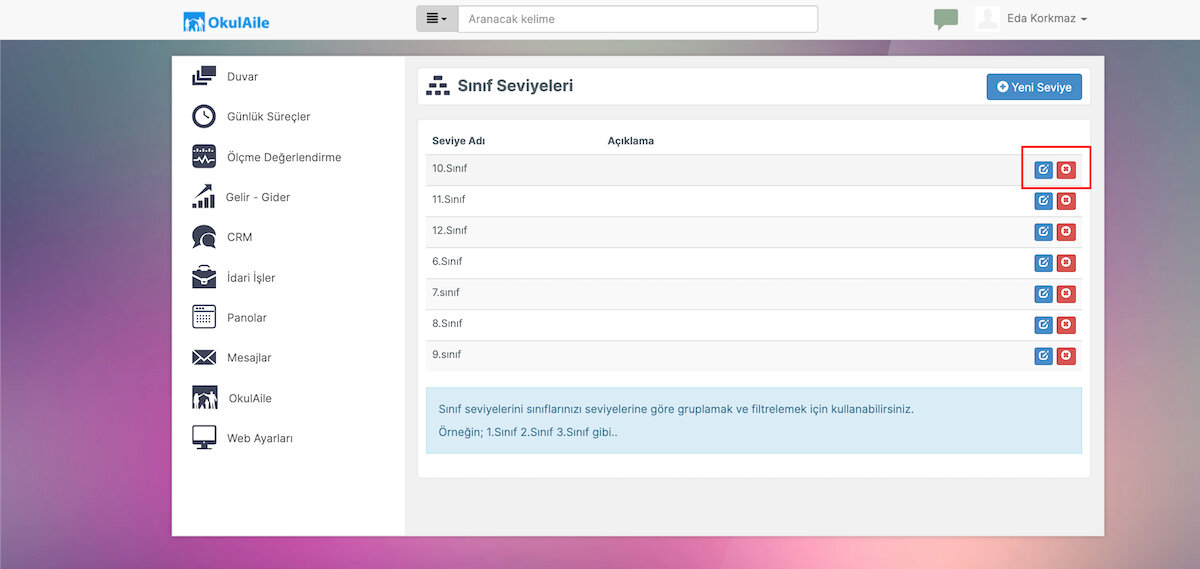Image resolution: width=1200 pixels, height=569 pixels.
Task: Click the Sınıf Seviyeleri hierarchy icon
Action: tap(438, 86)
